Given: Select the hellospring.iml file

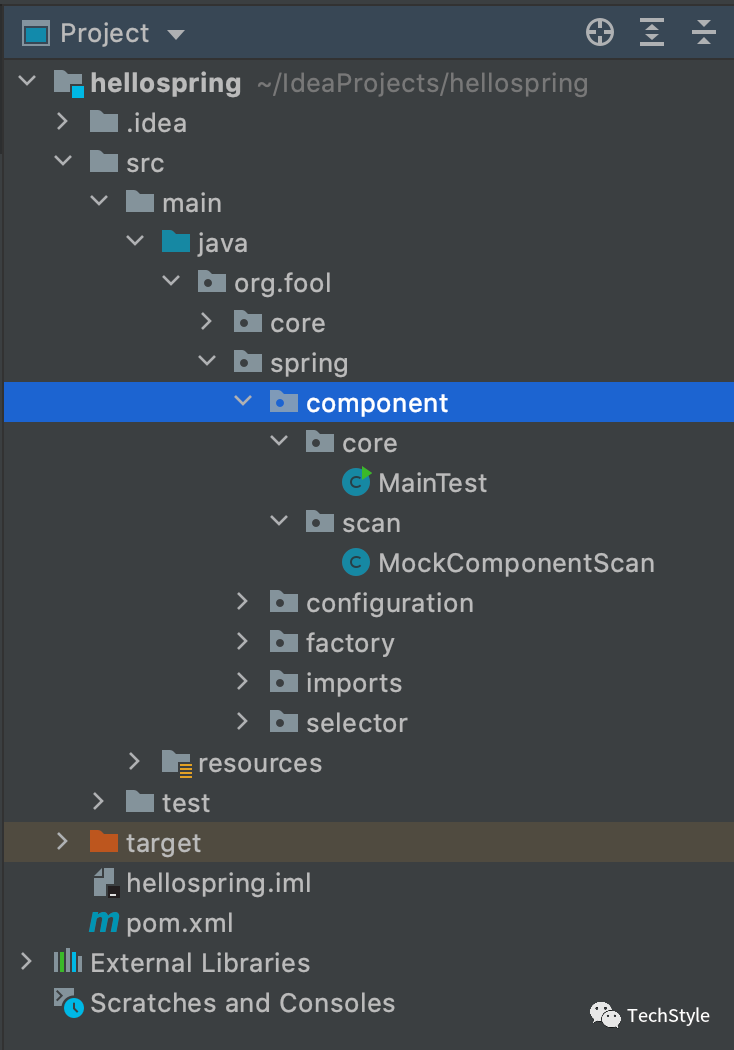Looking at the screenshot, I should pyautogui.click(x=218, y=883).
